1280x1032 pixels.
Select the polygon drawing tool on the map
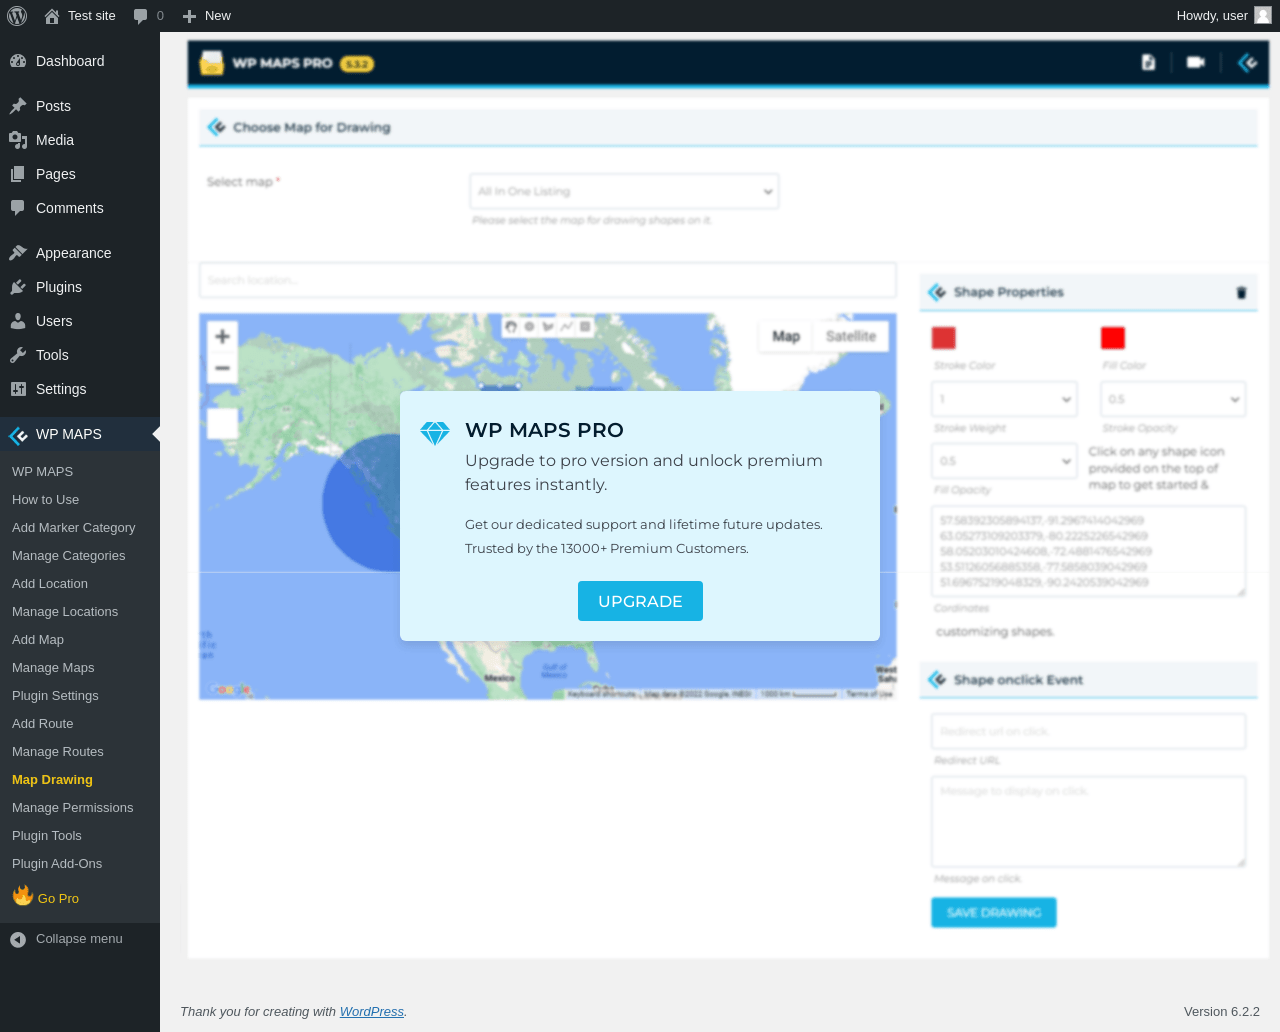[x=548, y=326]
